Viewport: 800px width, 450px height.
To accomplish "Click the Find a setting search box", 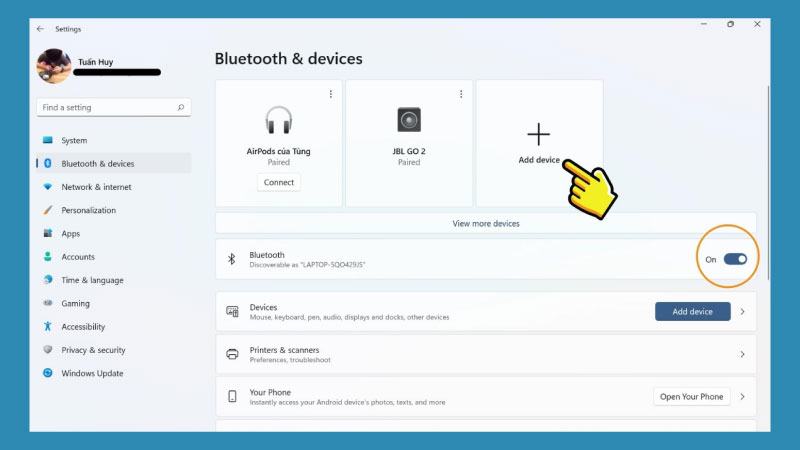I will pos(114,107).
